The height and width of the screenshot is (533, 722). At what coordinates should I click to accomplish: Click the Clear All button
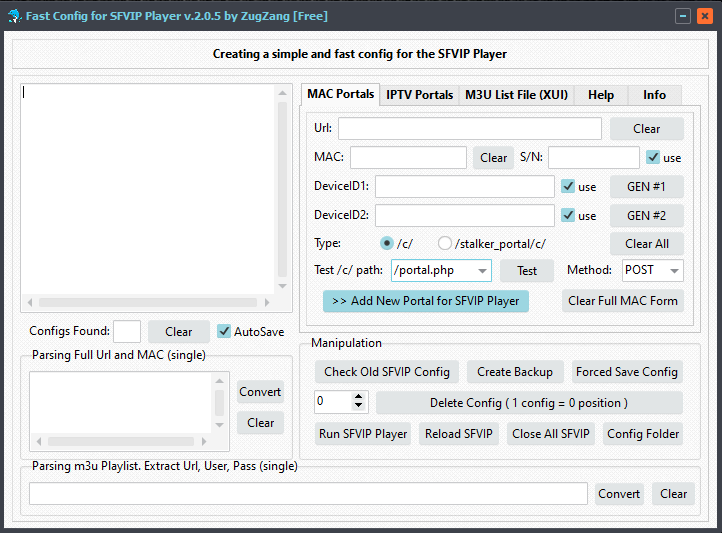coord(646,244)
